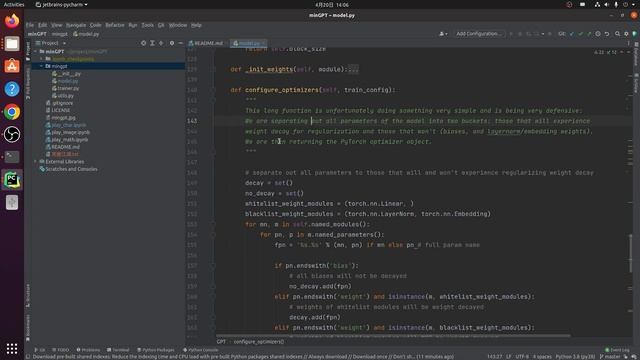The width and height of the screenshot is (640, 360).
Task: Click the Git rollback icon
Action: pos(607,34)
